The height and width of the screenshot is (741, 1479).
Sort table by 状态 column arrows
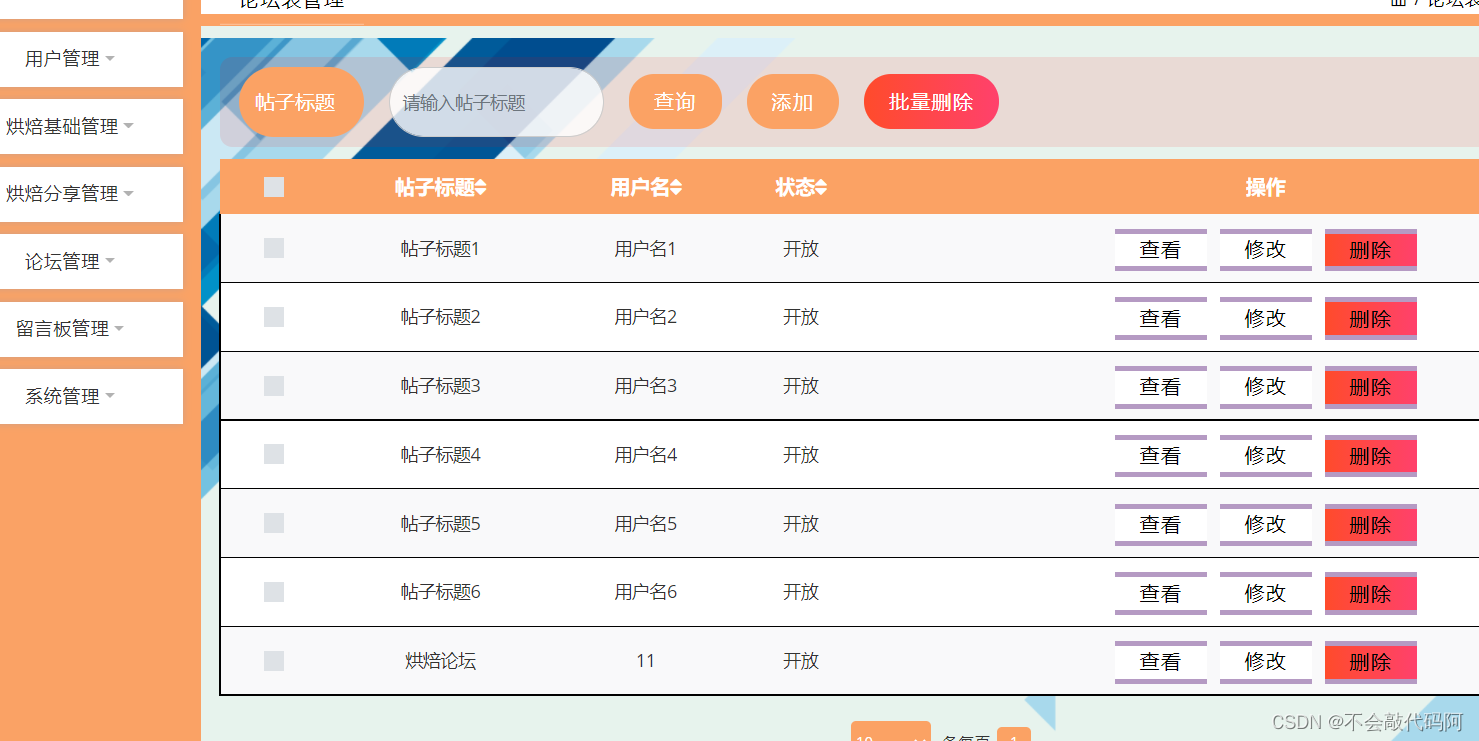(x=821, y=188)
